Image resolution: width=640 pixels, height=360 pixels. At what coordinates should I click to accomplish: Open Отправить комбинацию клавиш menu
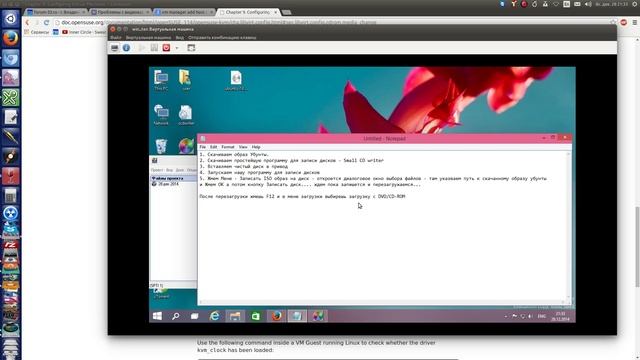(222, 38)
